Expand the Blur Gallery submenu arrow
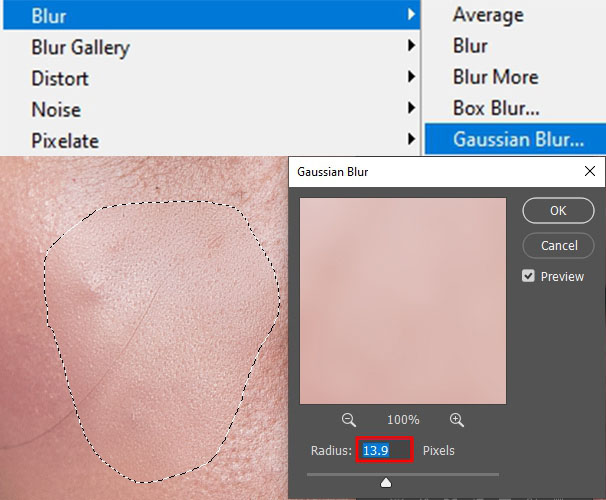Viewport: 606px width, 500px height. click(410, 47)
